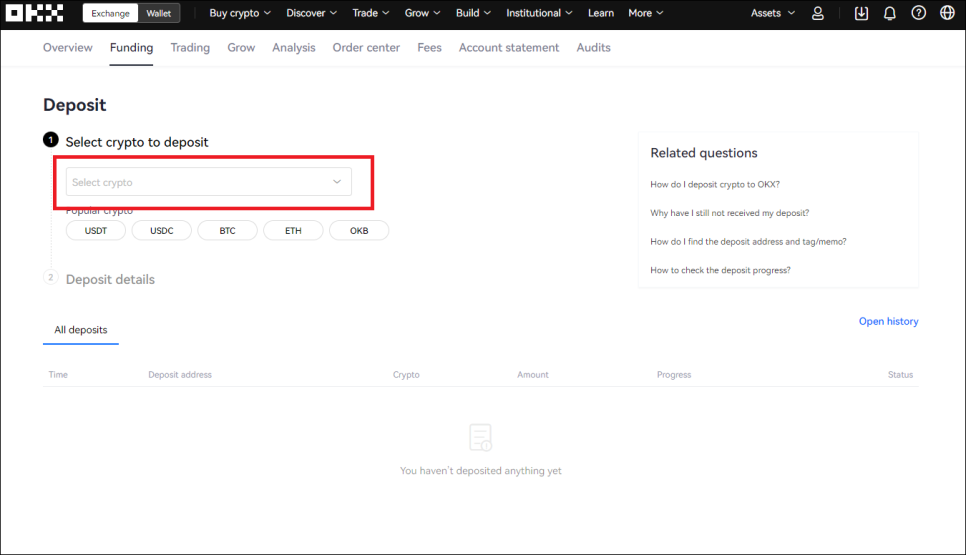Open the Select crypto dropdown
The height and width of the screenshot is (555, 966).
point(209,182)
